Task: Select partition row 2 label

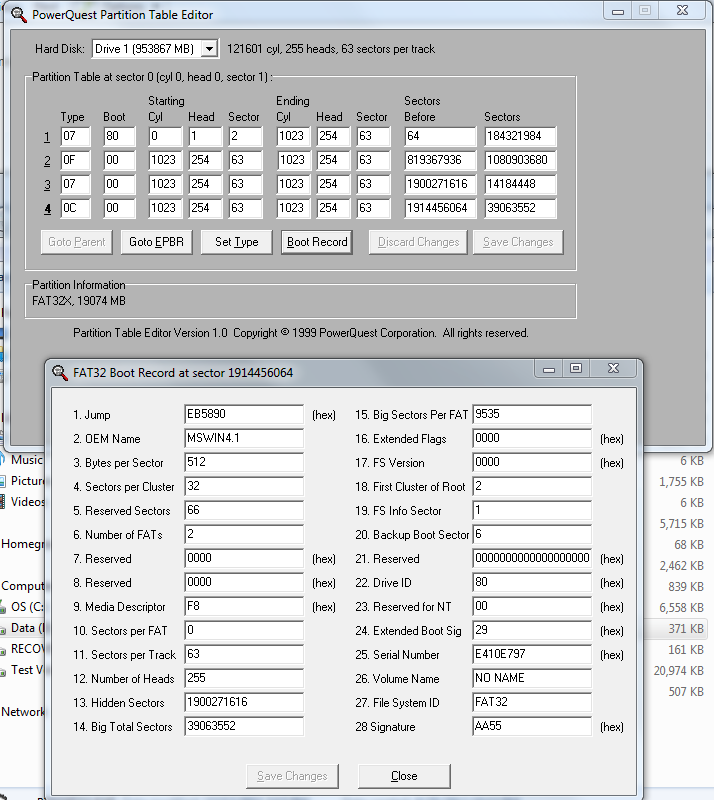Action: coord(46,161)
